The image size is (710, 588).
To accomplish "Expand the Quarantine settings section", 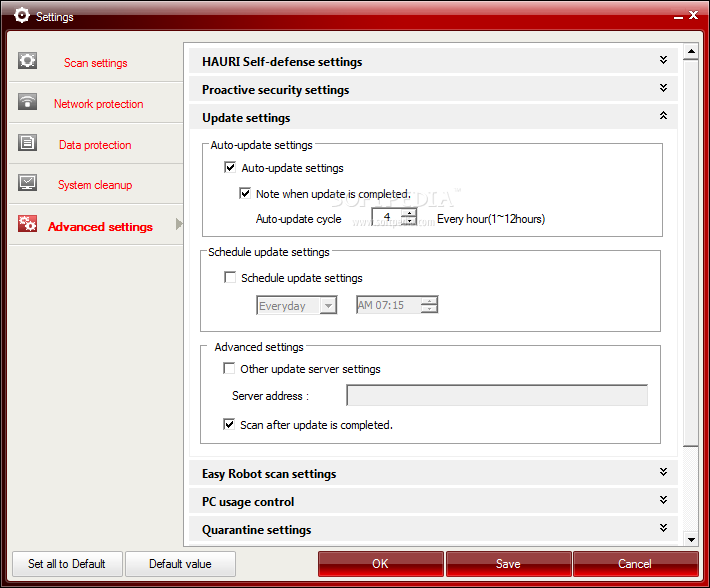I will [x=433, y=529].
